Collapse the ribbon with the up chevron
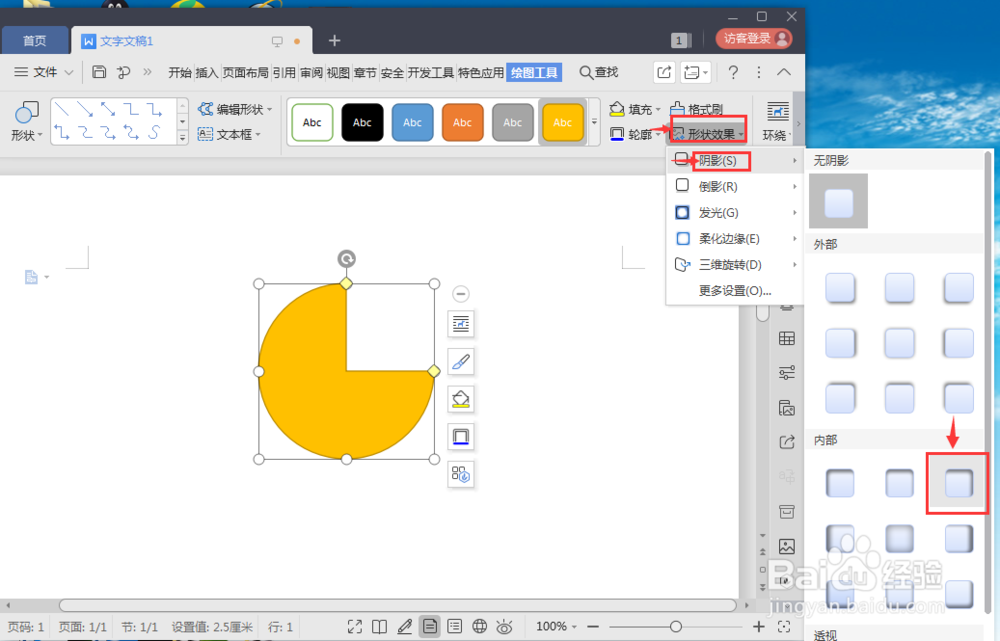 click(784, 72)
